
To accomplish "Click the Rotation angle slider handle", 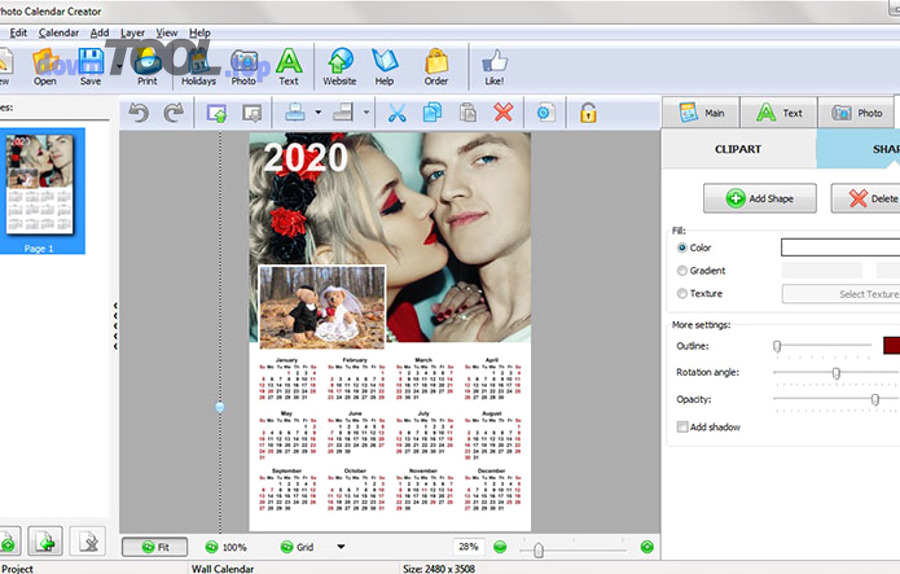I will click(836, 373).
